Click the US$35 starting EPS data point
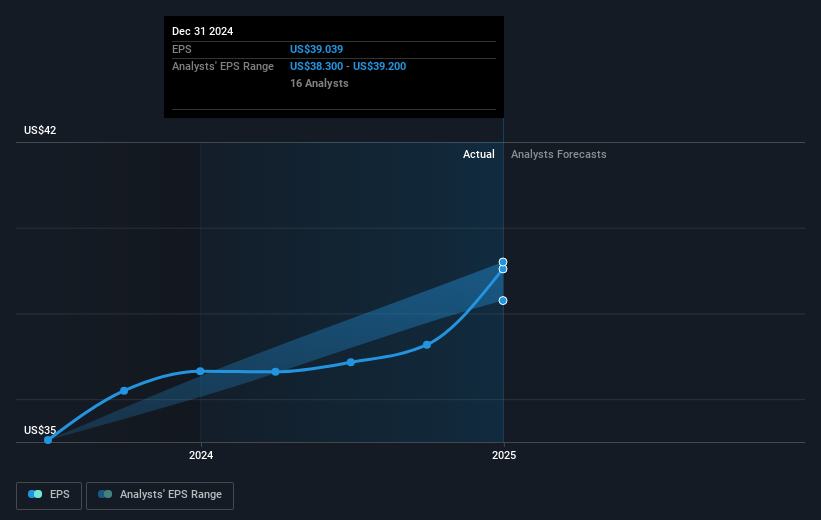This screenshot has height=520, width=821. (48, 440)
